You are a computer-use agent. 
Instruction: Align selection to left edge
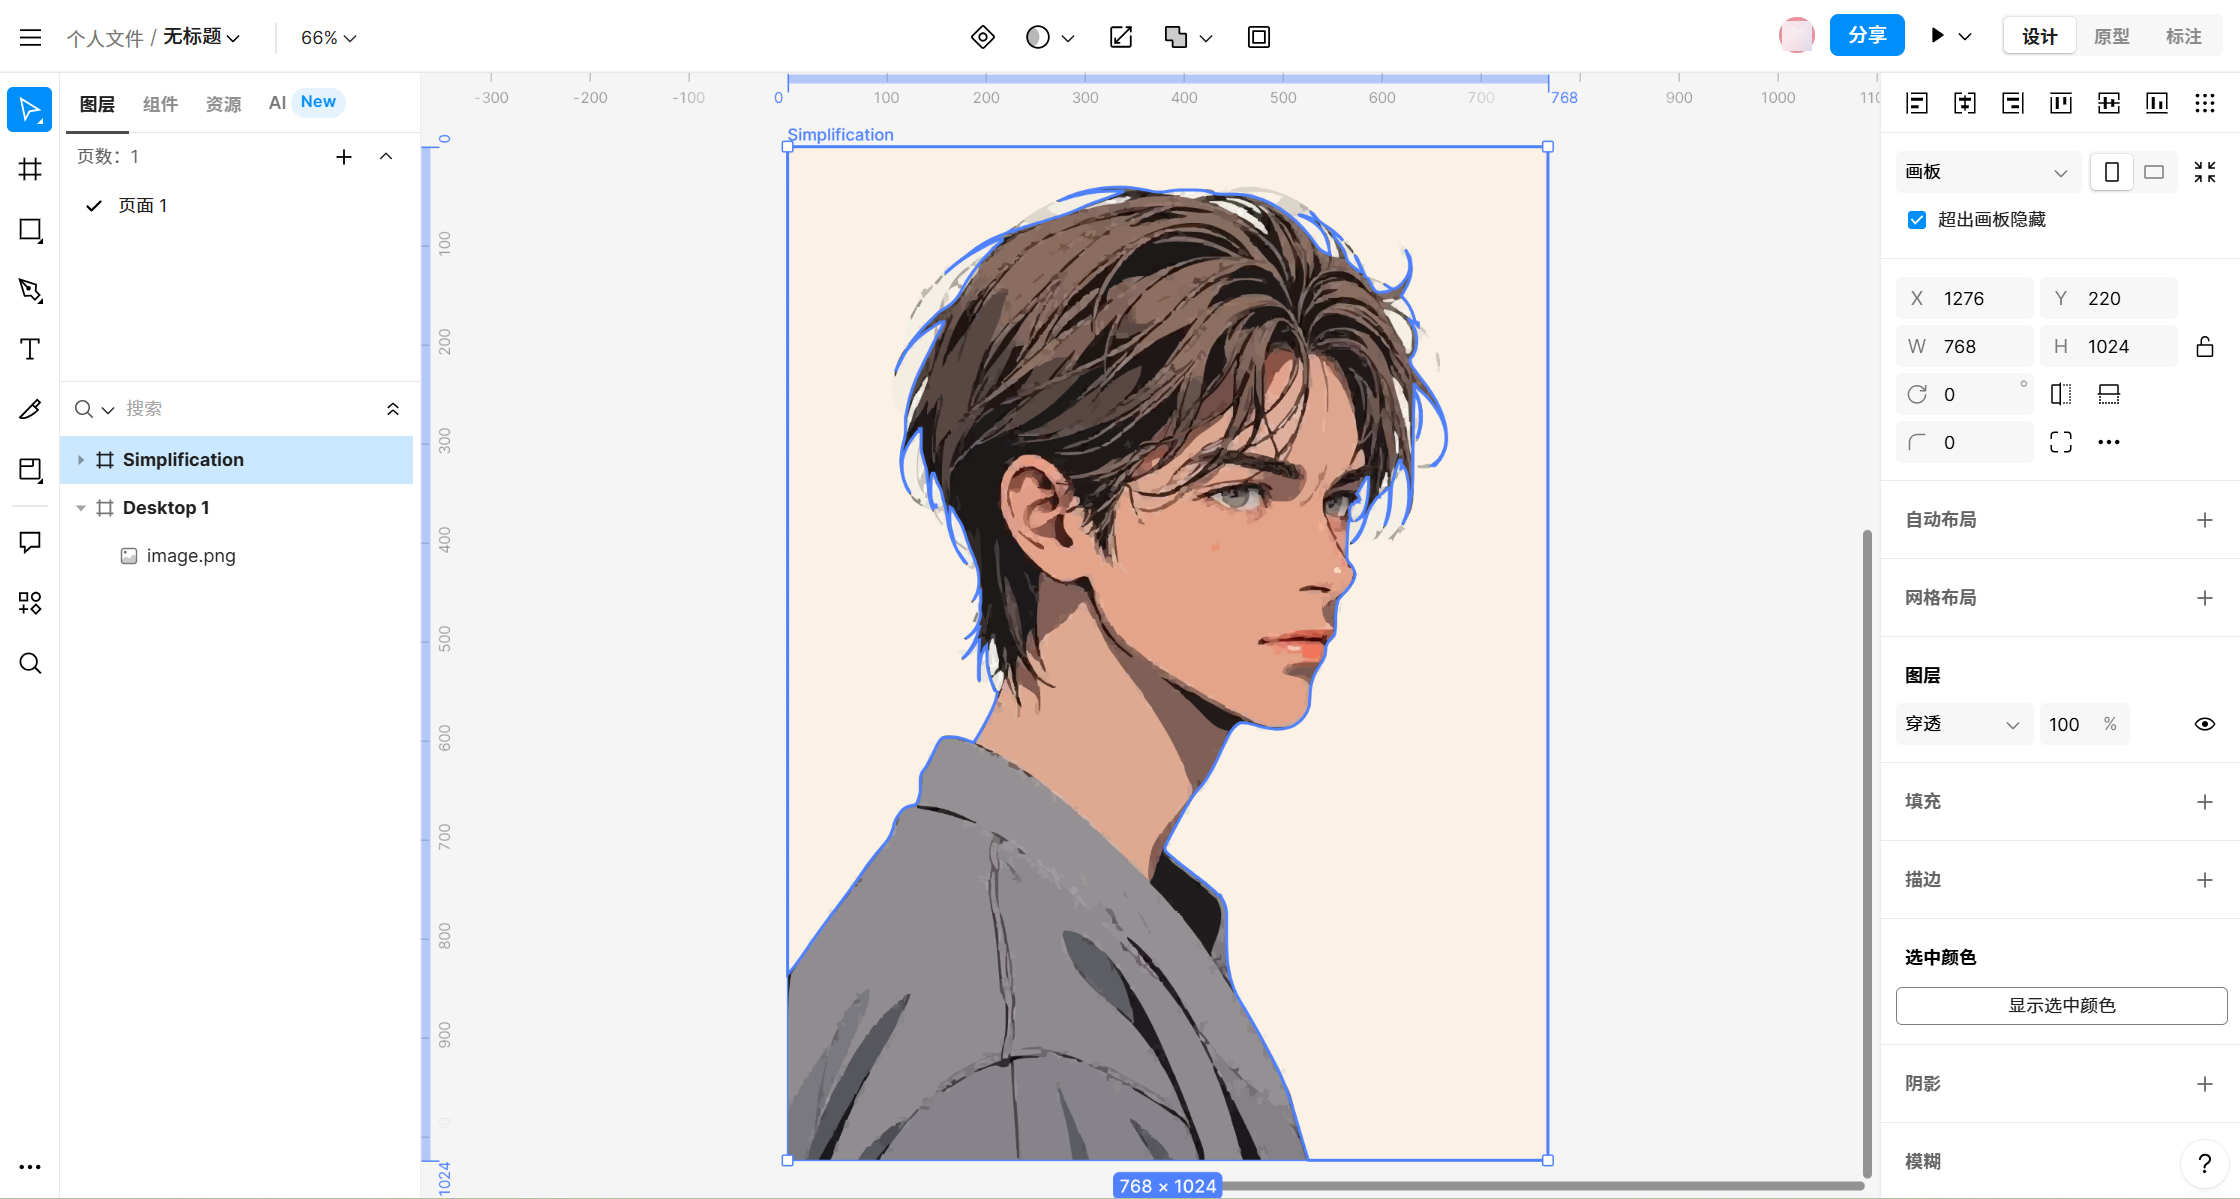[x=1917, y=103]
